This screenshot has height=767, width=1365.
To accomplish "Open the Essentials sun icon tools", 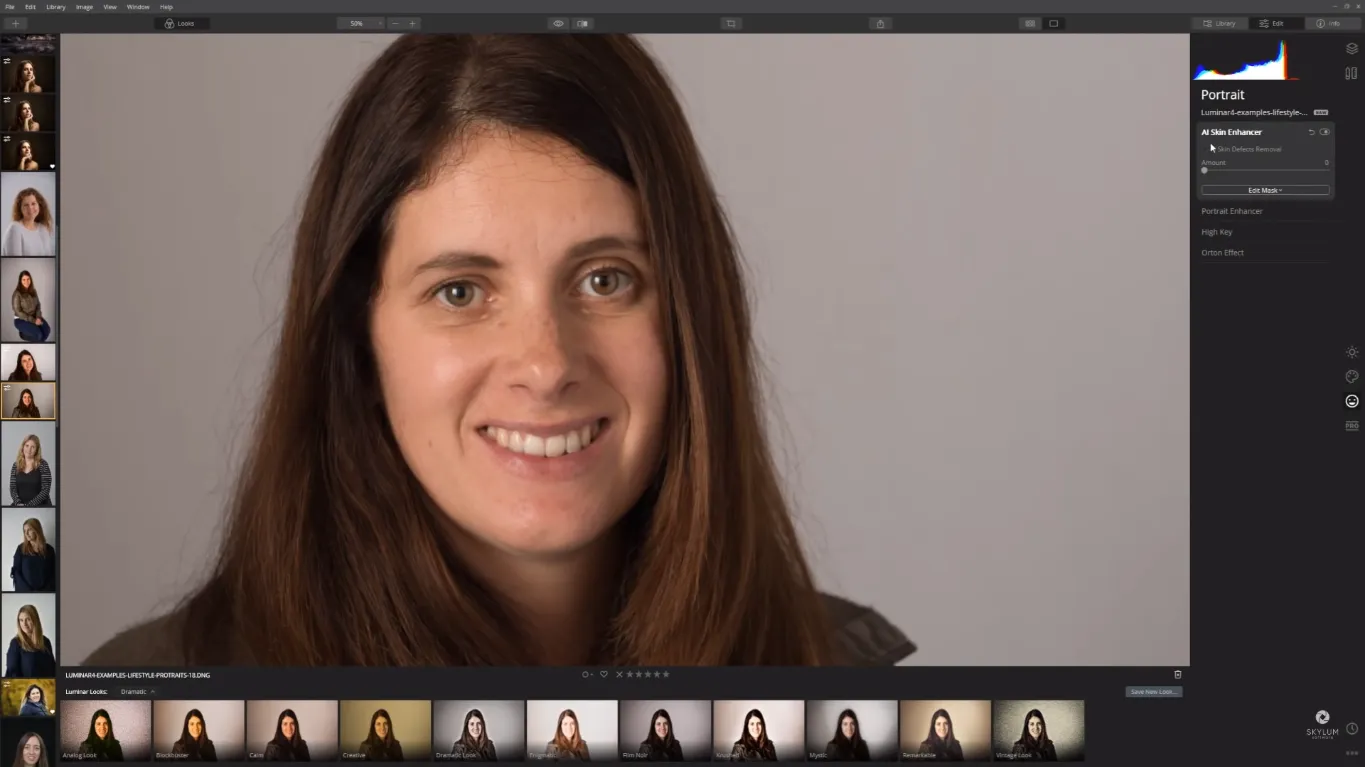I will point(1351,352).
